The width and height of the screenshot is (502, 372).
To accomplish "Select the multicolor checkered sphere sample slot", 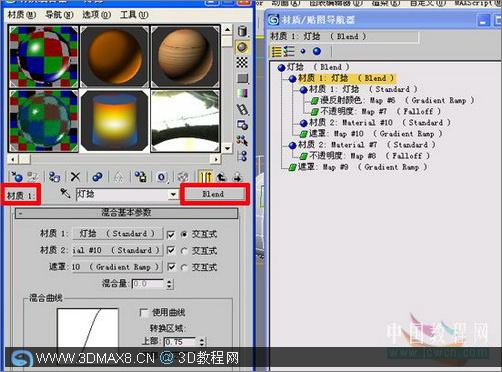I will click(43, 57).
